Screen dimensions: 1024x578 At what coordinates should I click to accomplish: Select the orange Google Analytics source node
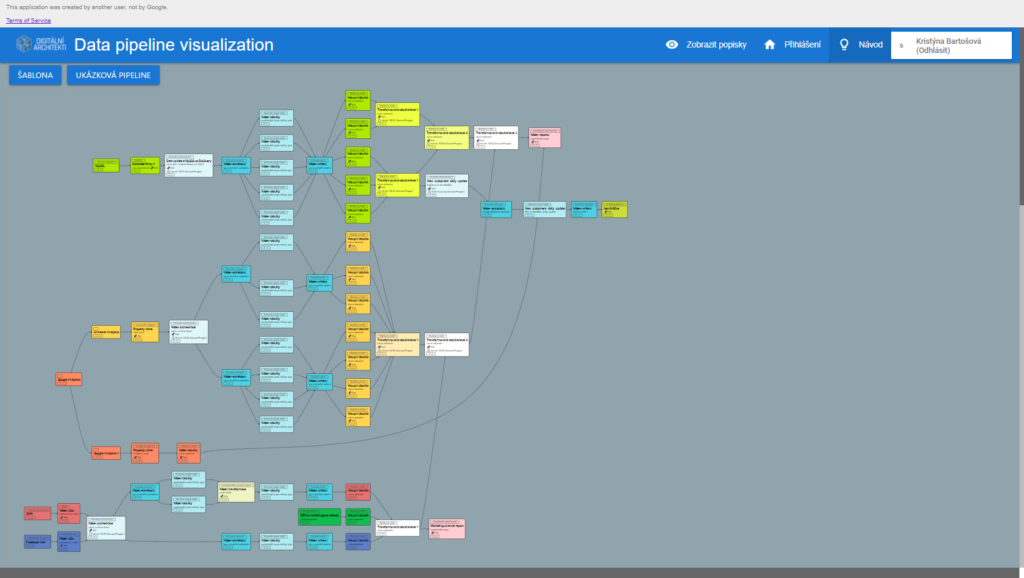click(69, 379)
